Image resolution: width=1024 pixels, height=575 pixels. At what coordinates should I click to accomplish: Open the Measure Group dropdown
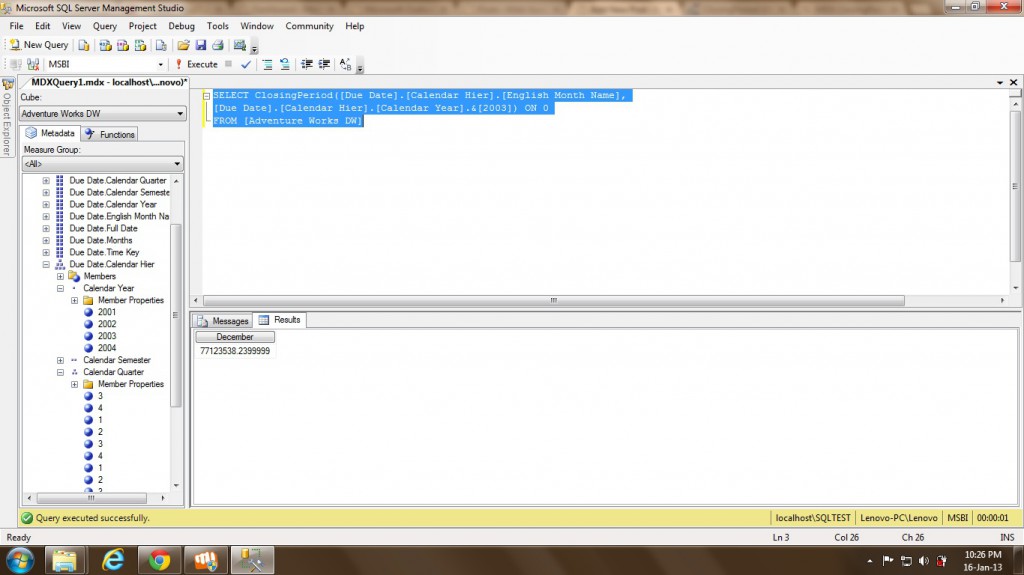point(178,164)
